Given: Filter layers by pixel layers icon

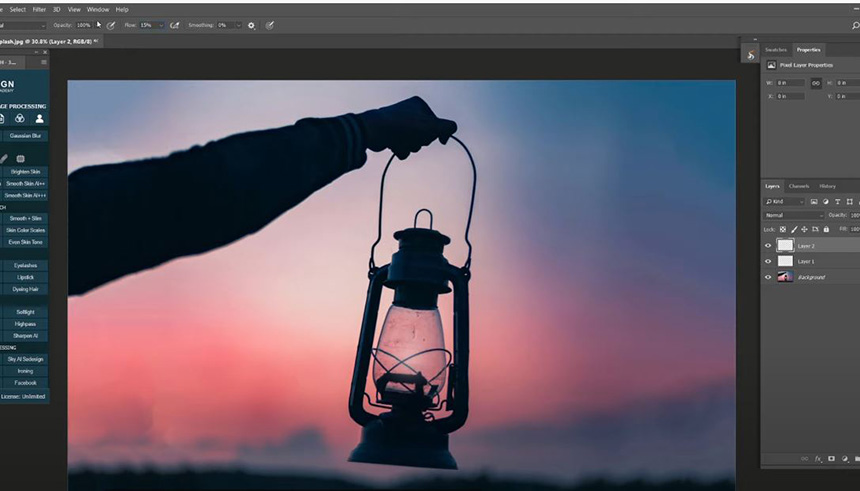Looking at the screenshot, I should point(814,201).
